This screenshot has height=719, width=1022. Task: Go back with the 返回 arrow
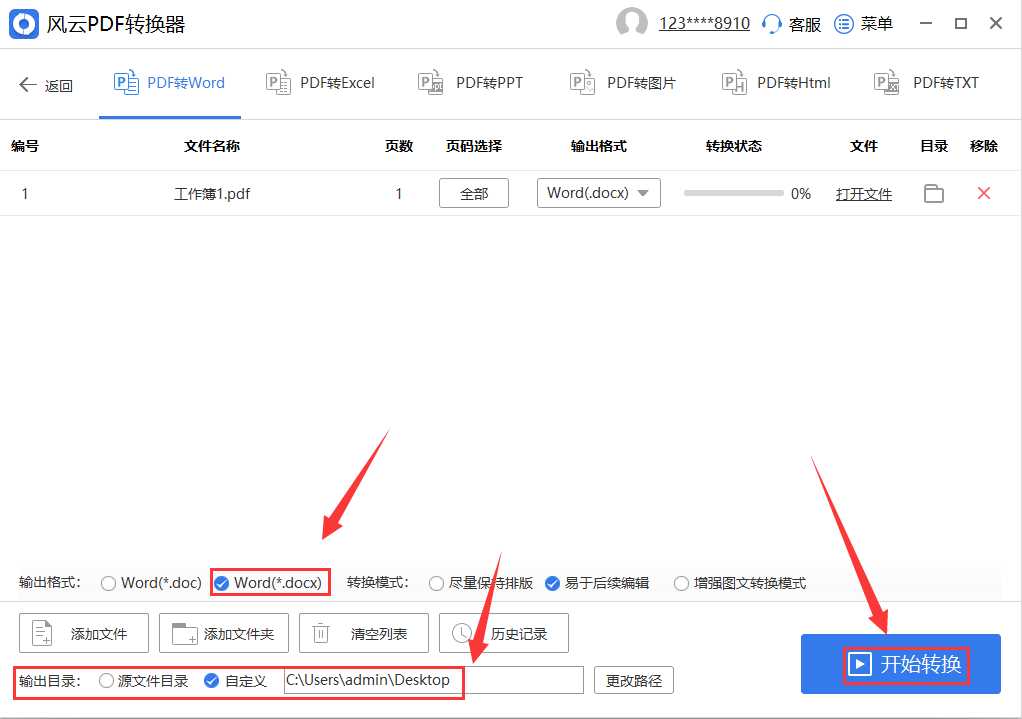(x=46, y=85)
